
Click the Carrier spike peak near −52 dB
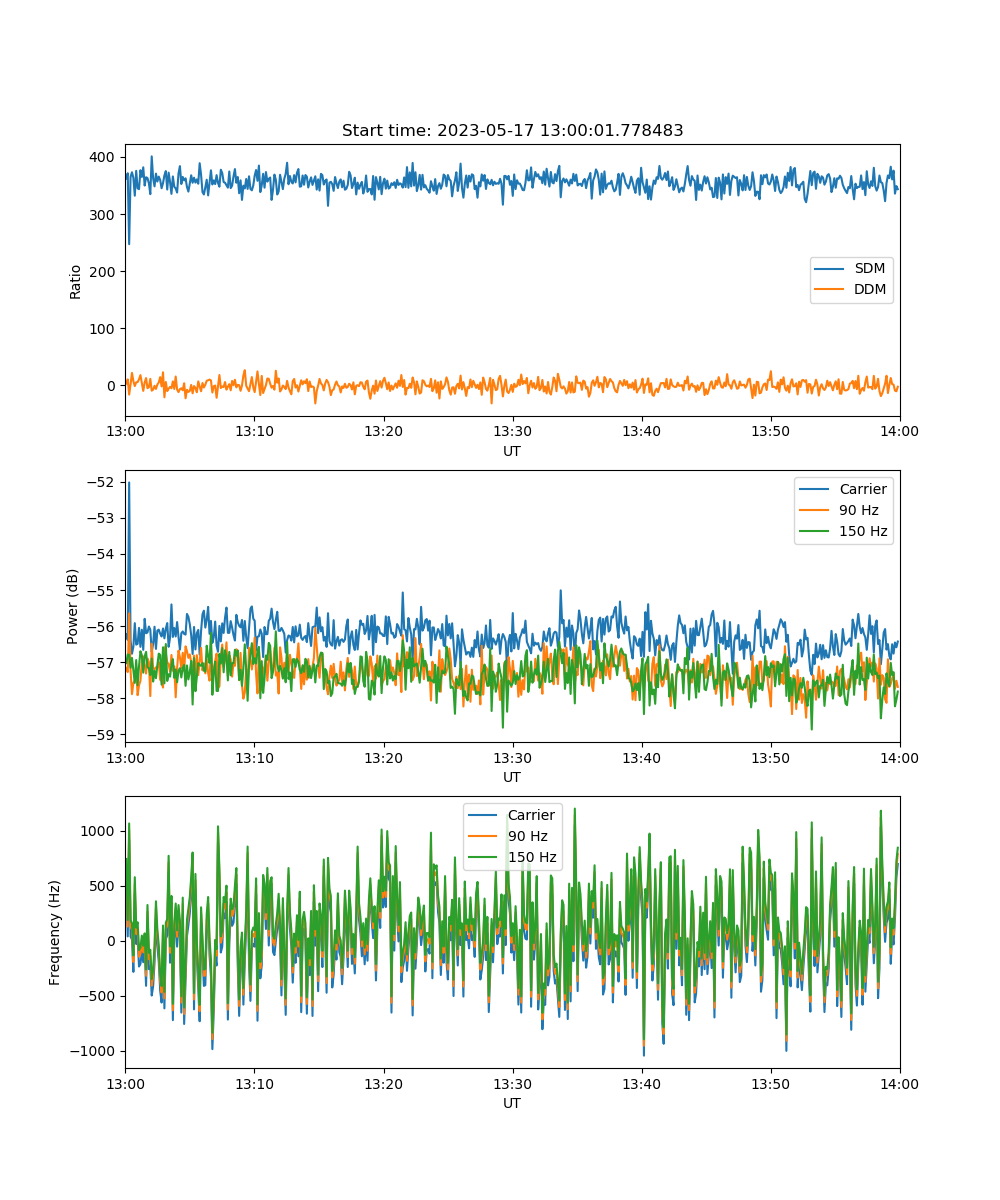(128, 483)
